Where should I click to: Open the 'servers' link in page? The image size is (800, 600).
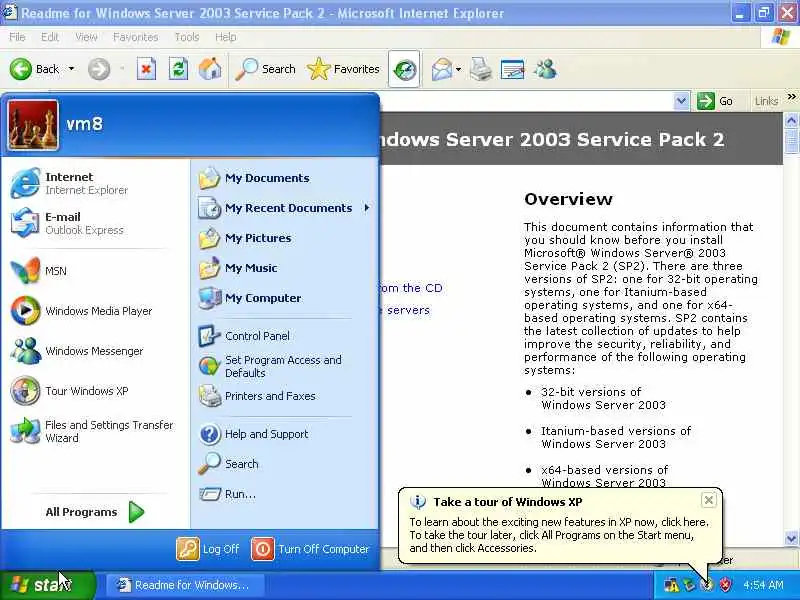tap(408, 310)
